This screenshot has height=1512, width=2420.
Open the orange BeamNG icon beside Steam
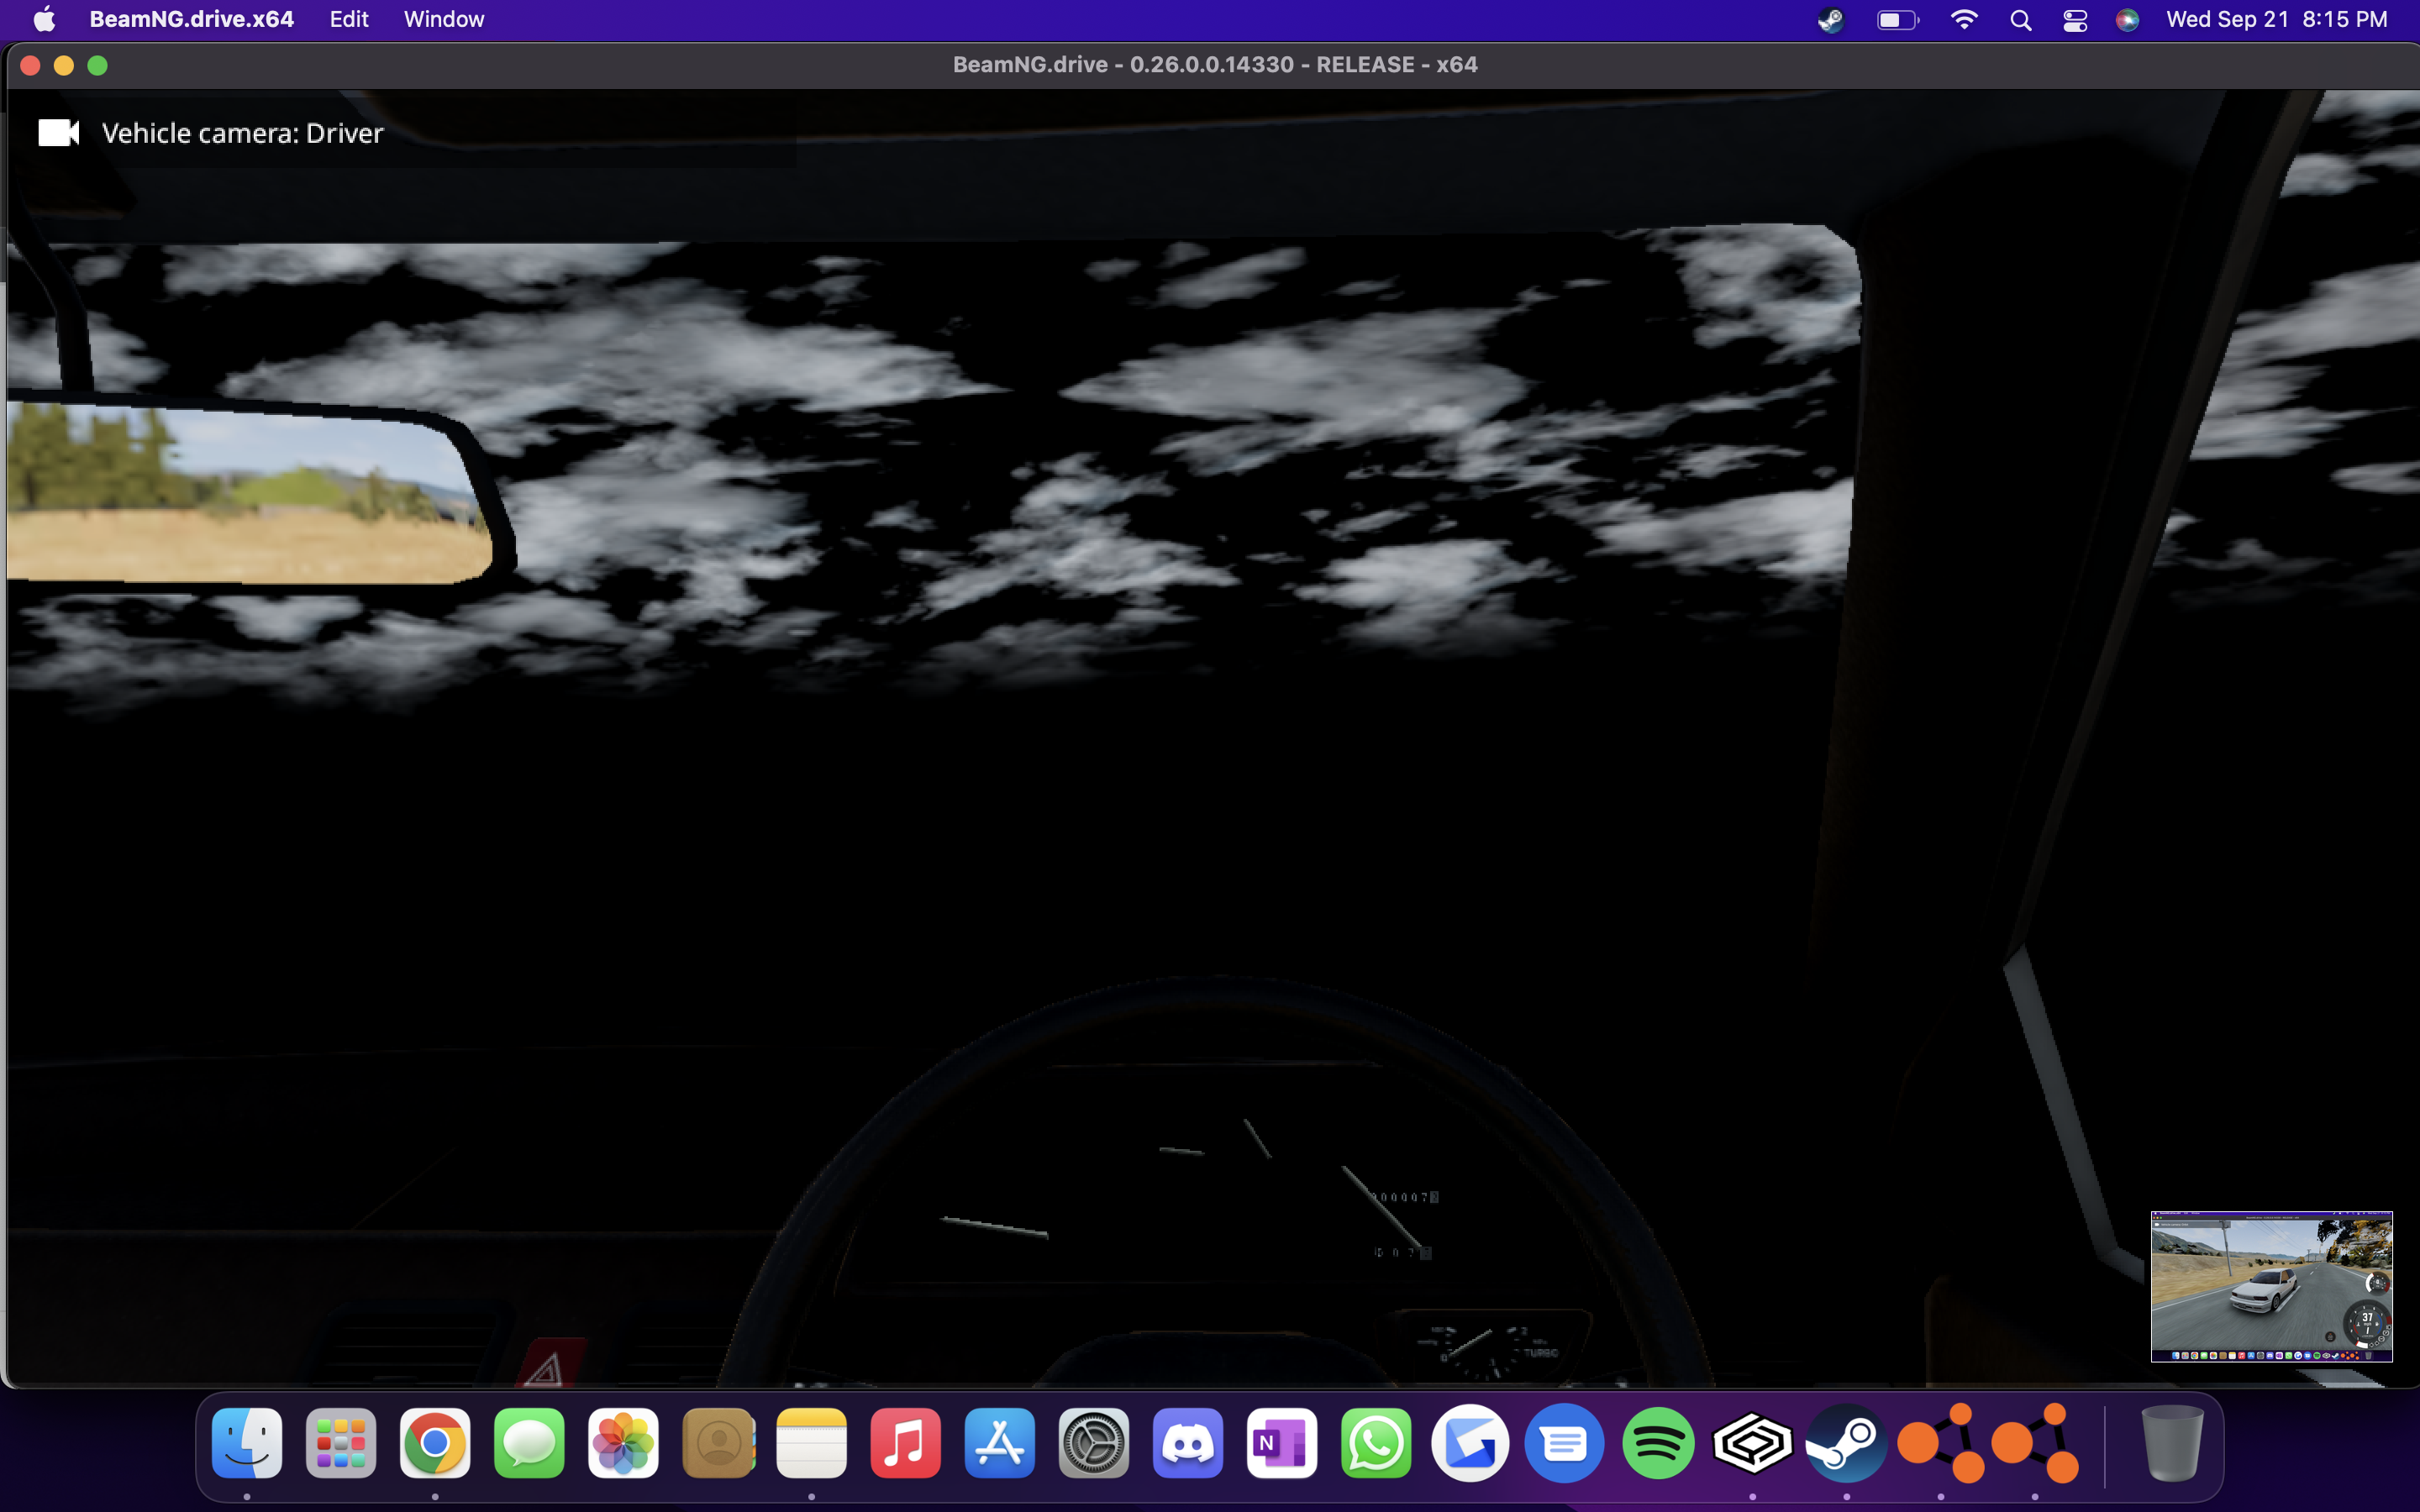point(1941,1443)
